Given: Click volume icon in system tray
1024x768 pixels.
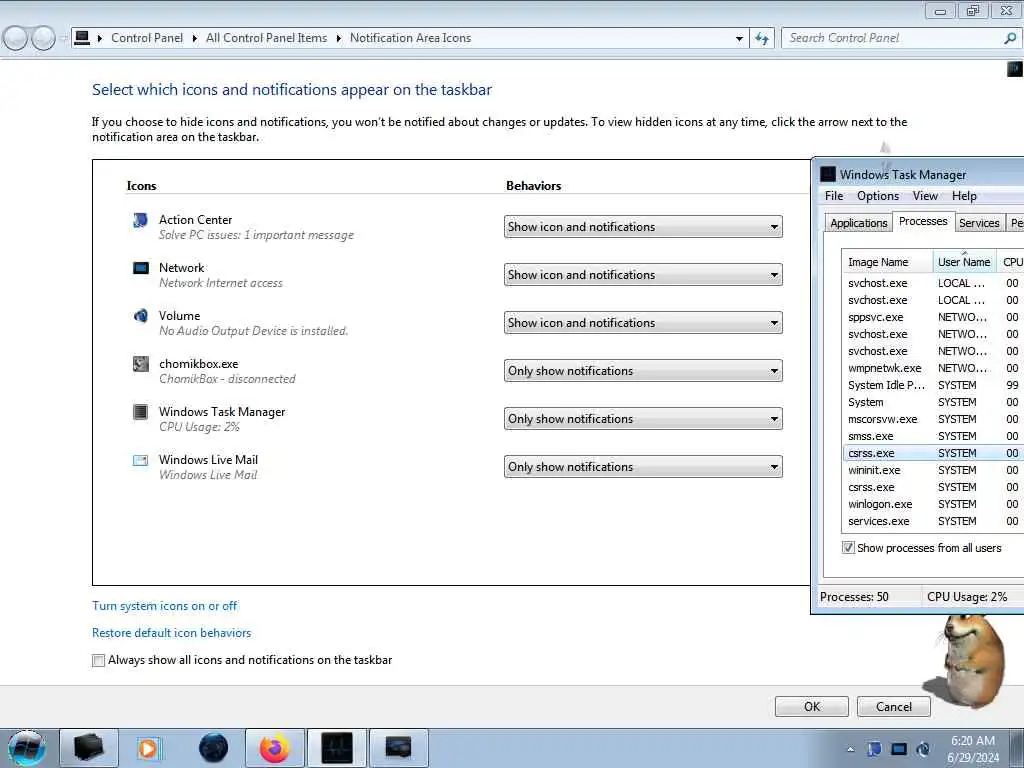Looking at the screenshot, I should click(923, 749).
